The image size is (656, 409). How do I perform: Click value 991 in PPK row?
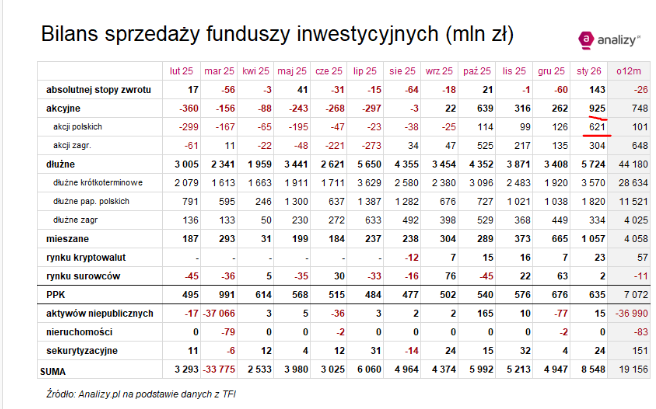point(227,295)
